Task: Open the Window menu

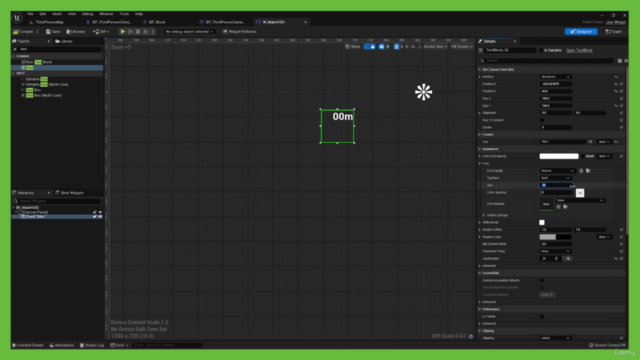Action: point(106,14)
